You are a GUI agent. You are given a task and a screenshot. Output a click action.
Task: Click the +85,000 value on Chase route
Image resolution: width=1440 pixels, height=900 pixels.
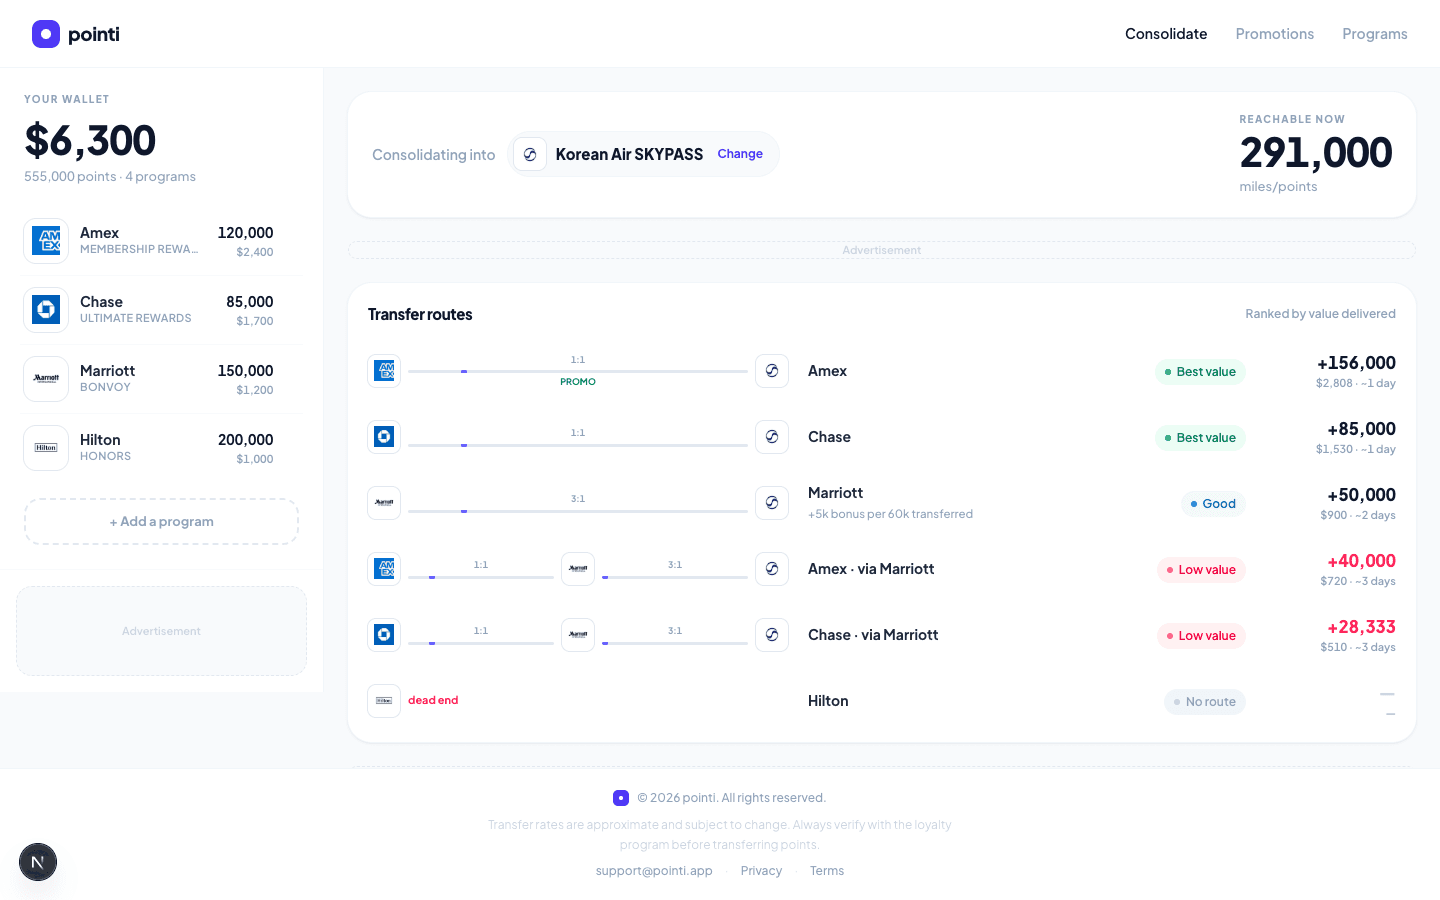1361,429
